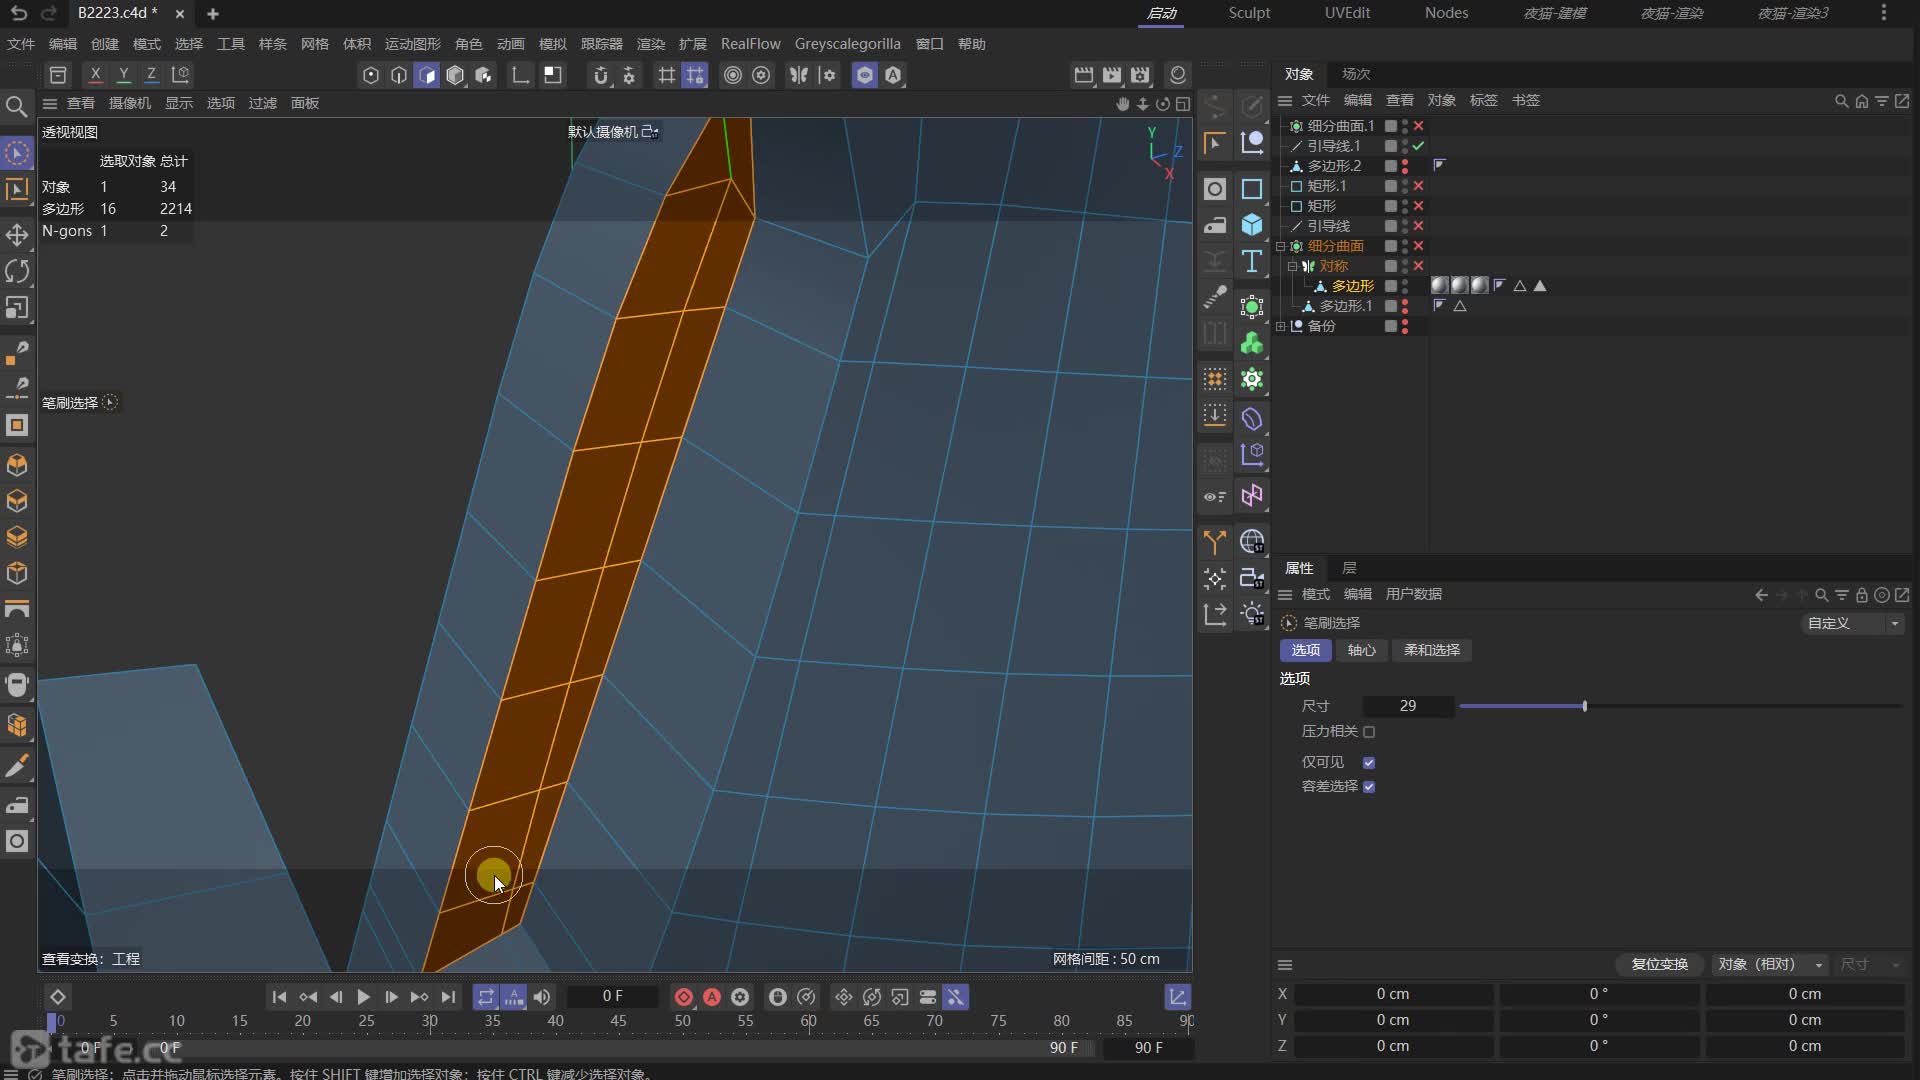The width and height of the screenshot is (1920, 1080).
Task: Go to end of animation
Action: coord(449,997)
